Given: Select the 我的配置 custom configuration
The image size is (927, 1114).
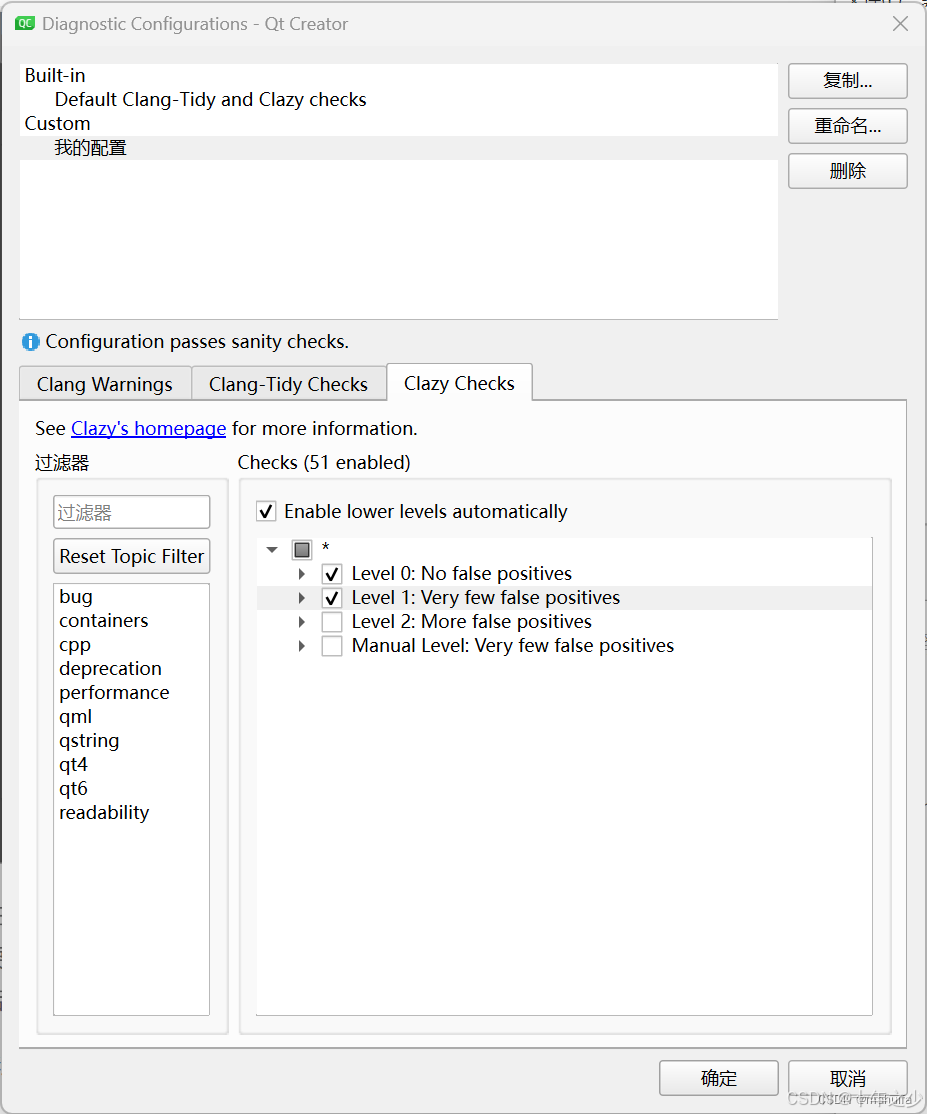Looking at the screenshot, I should (x=91, y=147).
